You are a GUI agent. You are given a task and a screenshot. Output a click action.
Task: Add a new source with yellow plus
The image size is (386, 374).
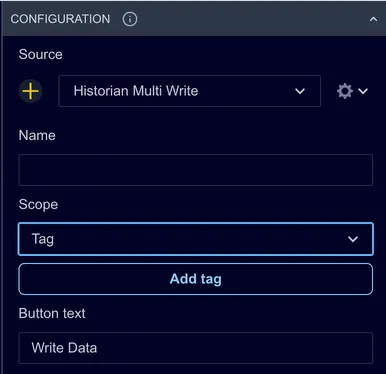[30, 91]
